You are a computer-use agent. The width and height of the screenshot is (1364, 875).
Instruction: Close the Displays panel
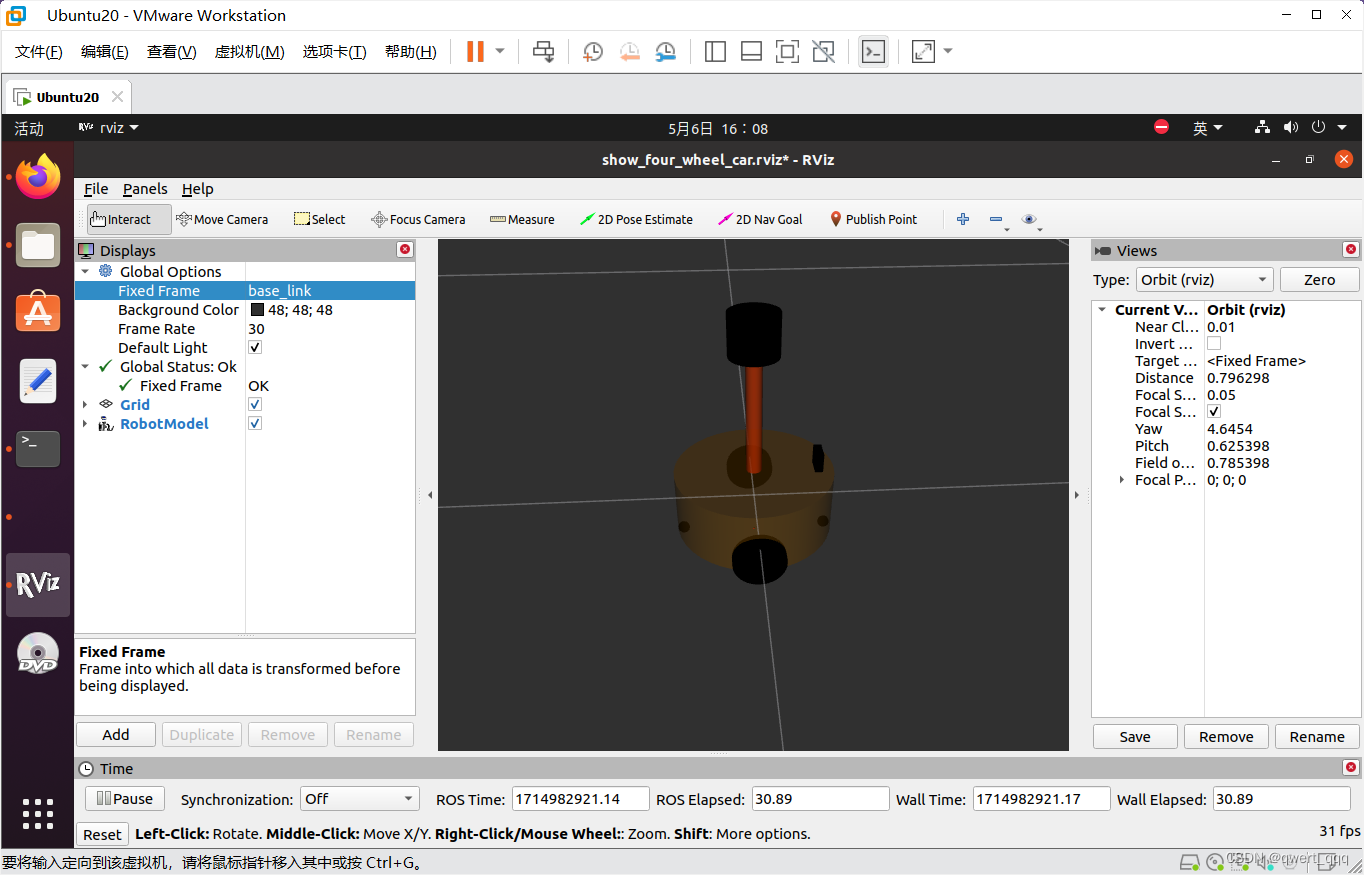coord(405,250)
